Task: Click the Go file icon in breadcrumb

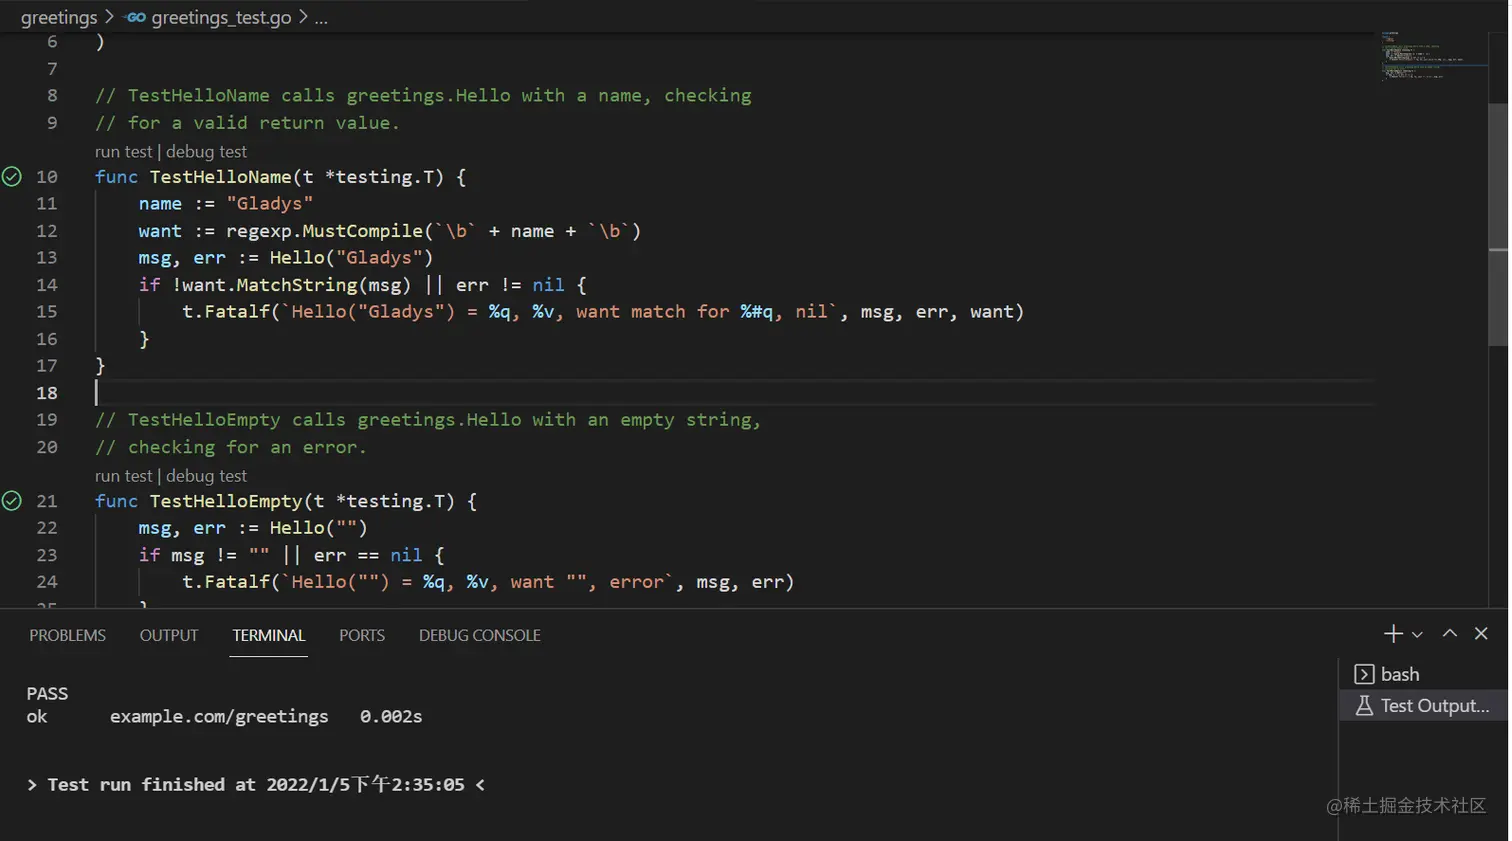Action: pos(136,17)
